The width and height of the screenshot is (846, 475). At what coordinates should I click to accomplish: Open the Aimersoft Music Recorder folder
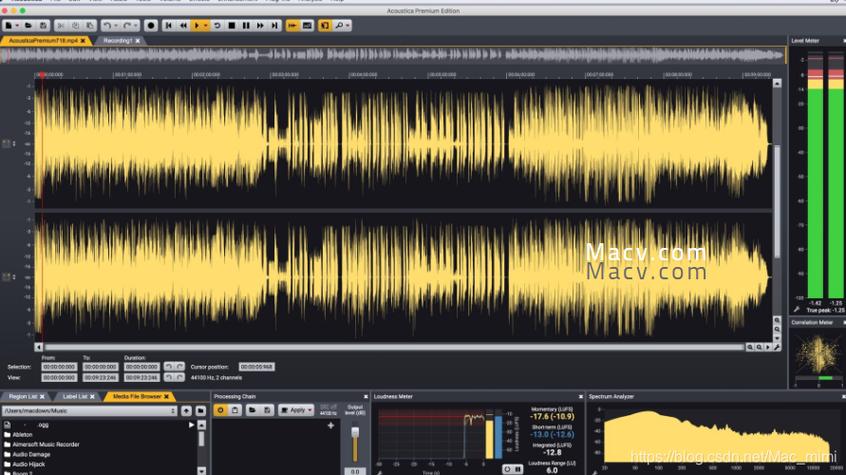(42, 444)
